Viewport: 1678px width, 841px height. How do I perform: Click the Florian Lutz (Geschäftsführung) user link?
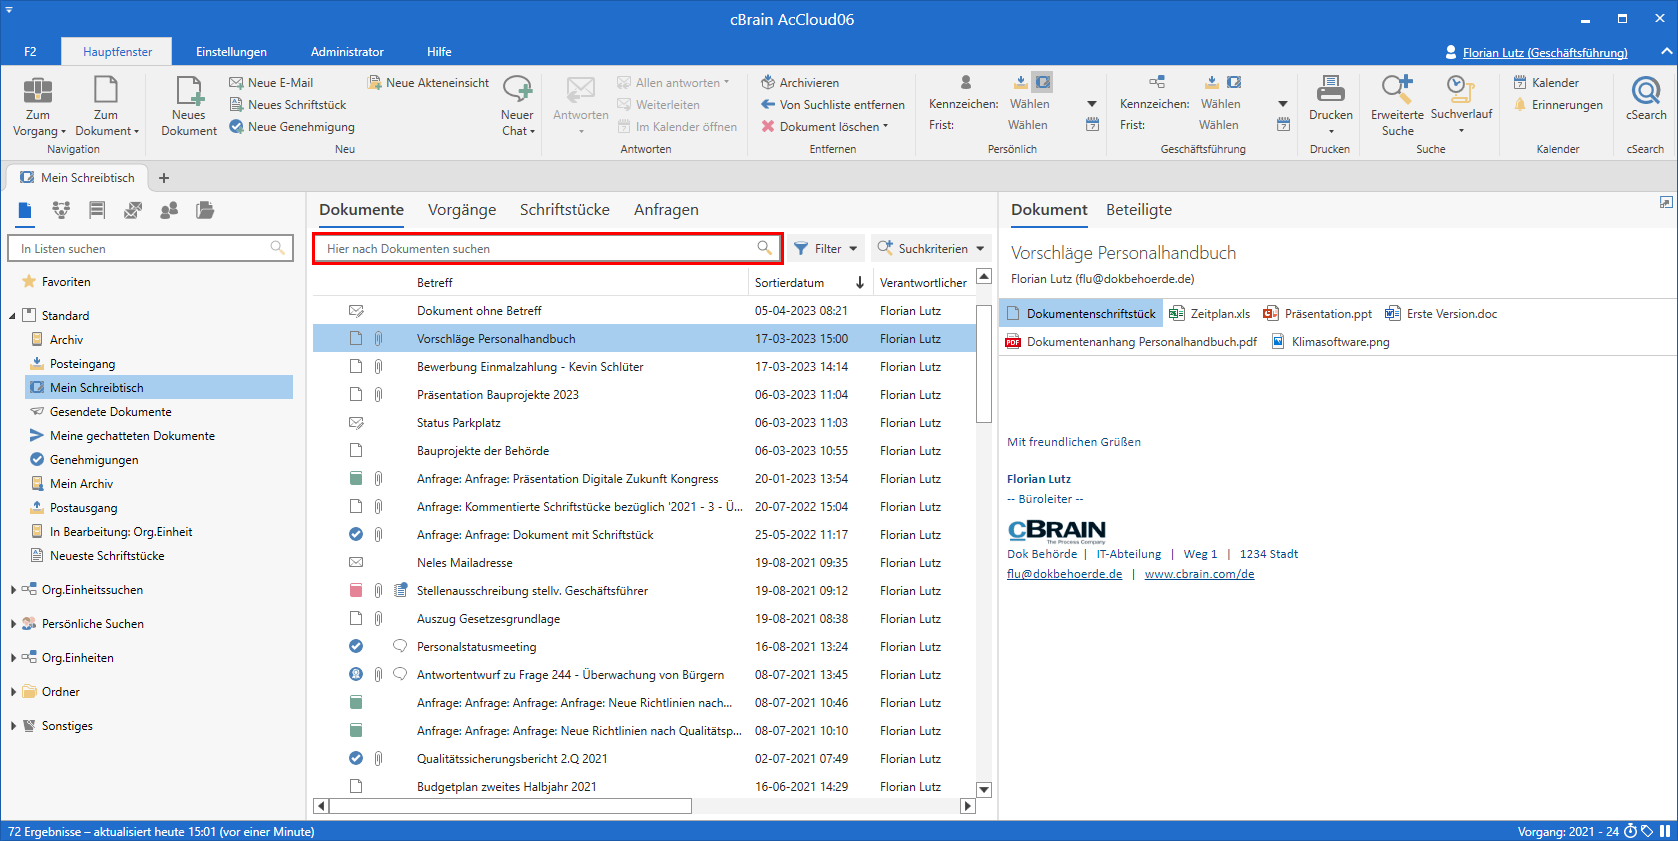[1545, 52]
